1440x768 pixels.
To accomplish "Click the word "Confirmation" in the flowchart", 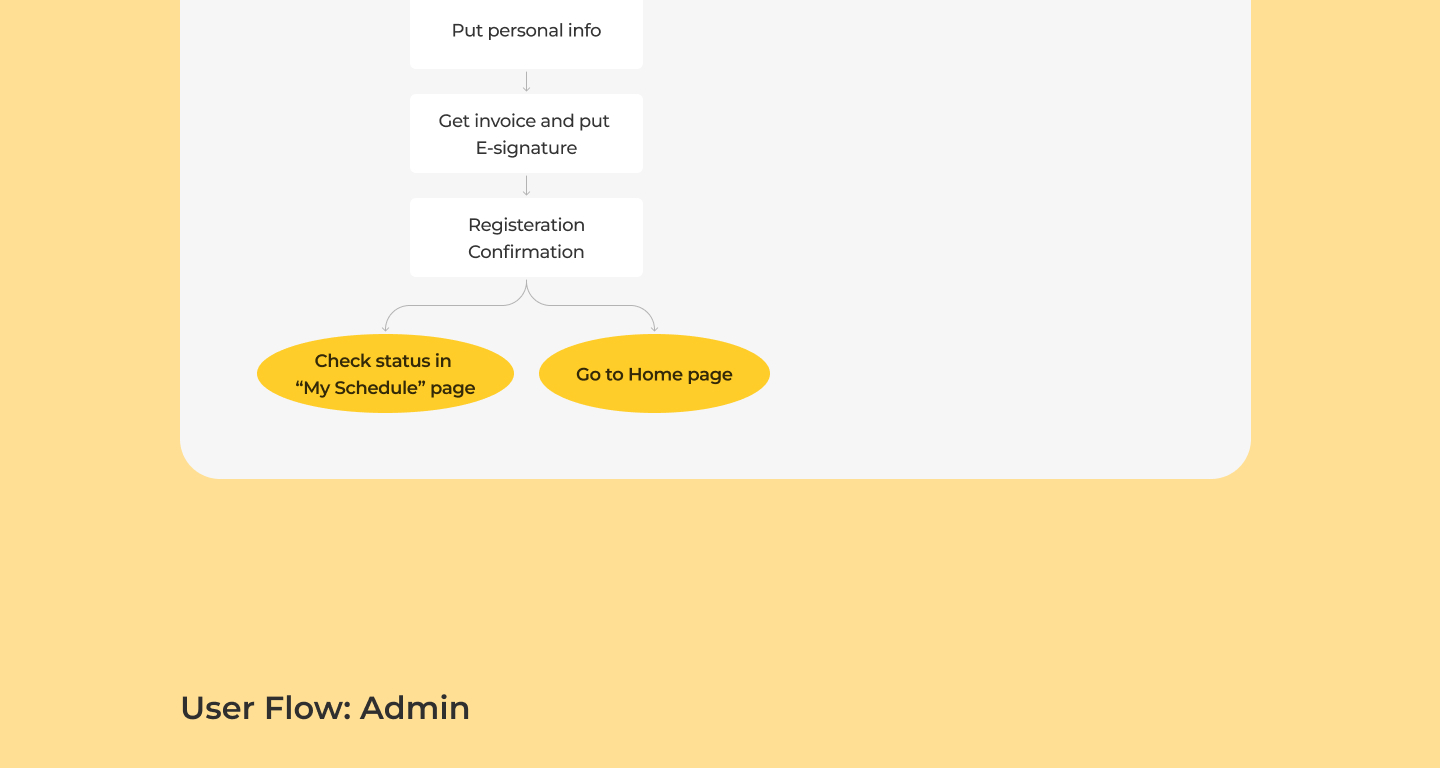I will (526, 252).
